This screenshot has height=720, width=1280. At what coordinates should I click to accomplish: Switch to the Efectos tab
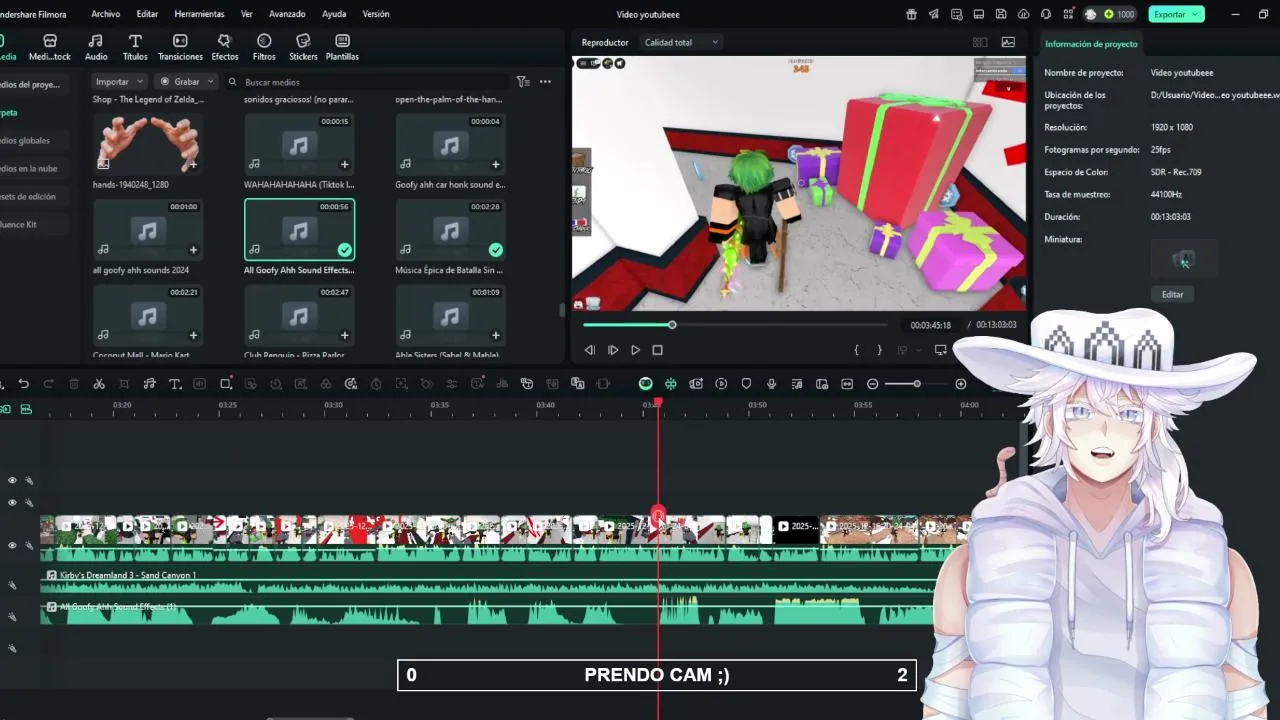click(x=225, y=47)
